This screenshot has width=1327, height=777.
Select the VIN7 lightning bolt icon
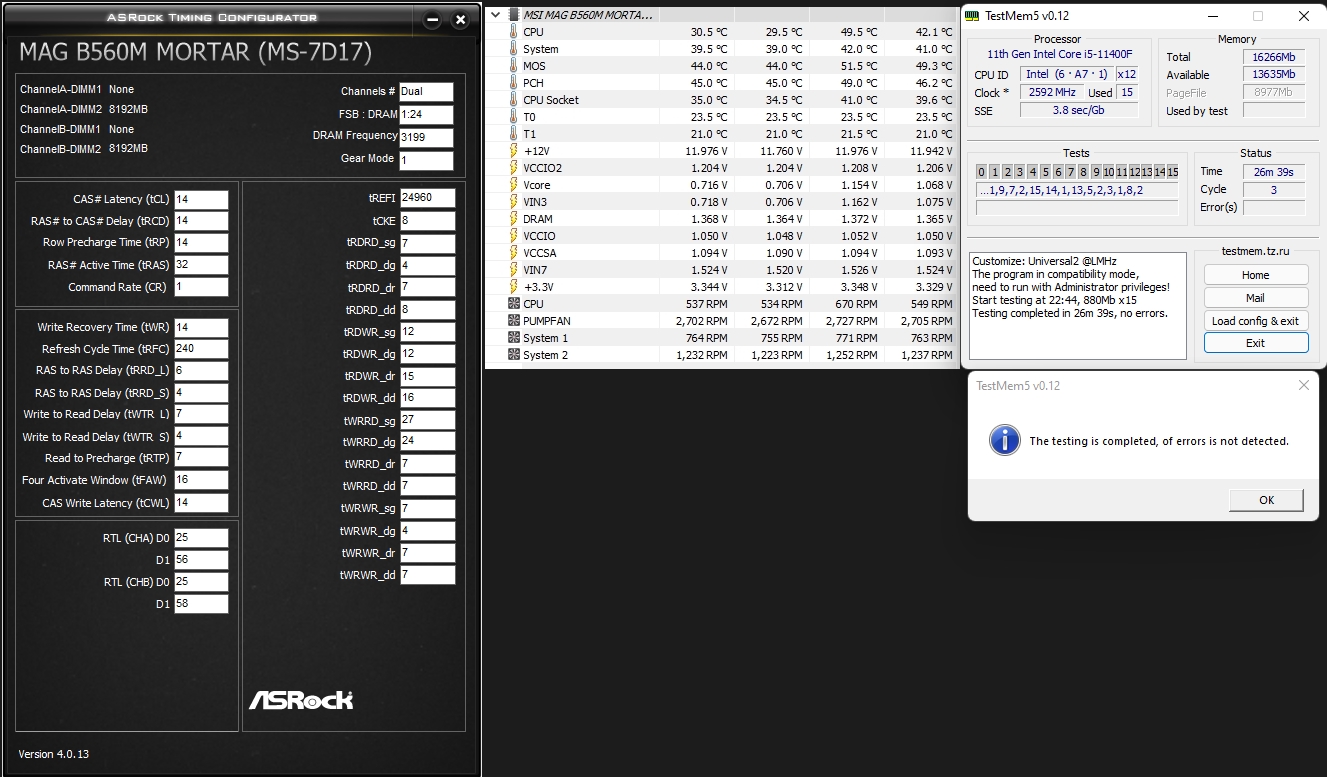(514, 270)
